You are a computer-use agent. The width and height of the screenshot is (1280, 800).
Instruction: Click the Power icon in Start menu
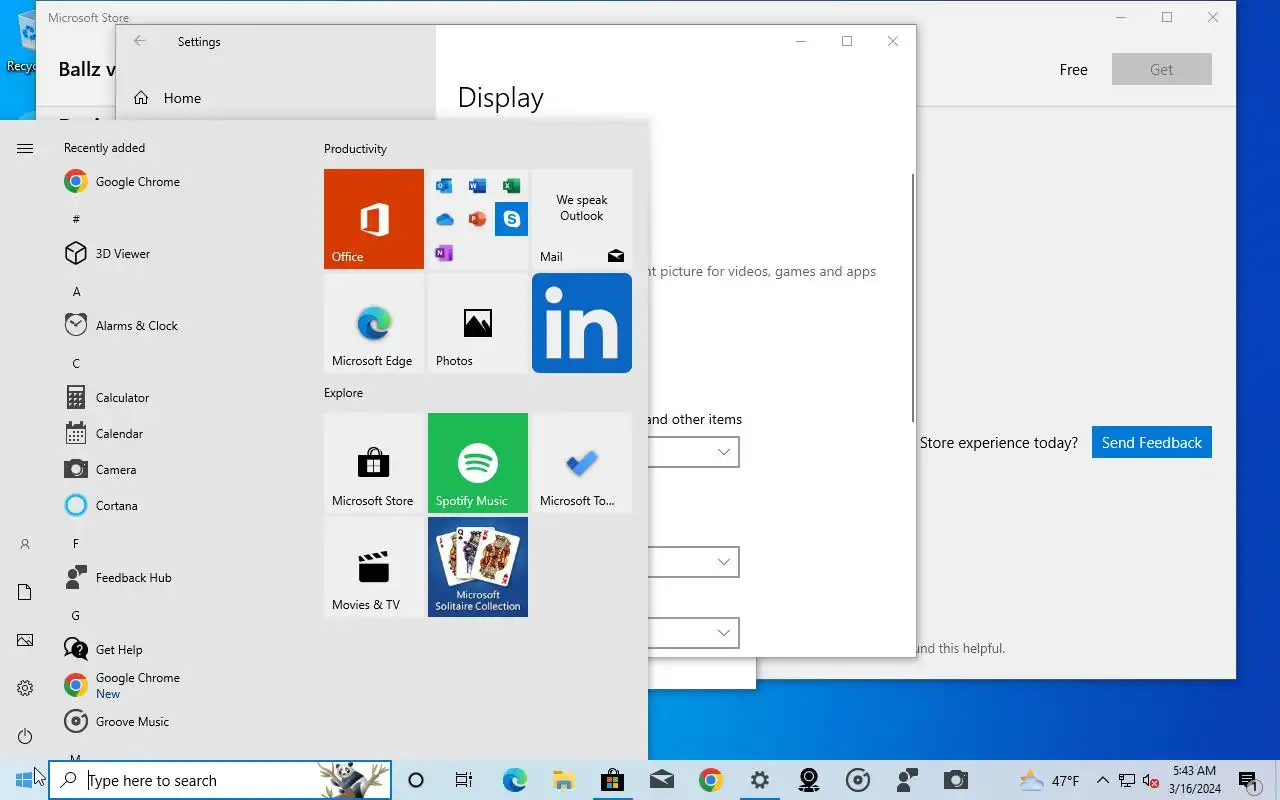point(25,736)
